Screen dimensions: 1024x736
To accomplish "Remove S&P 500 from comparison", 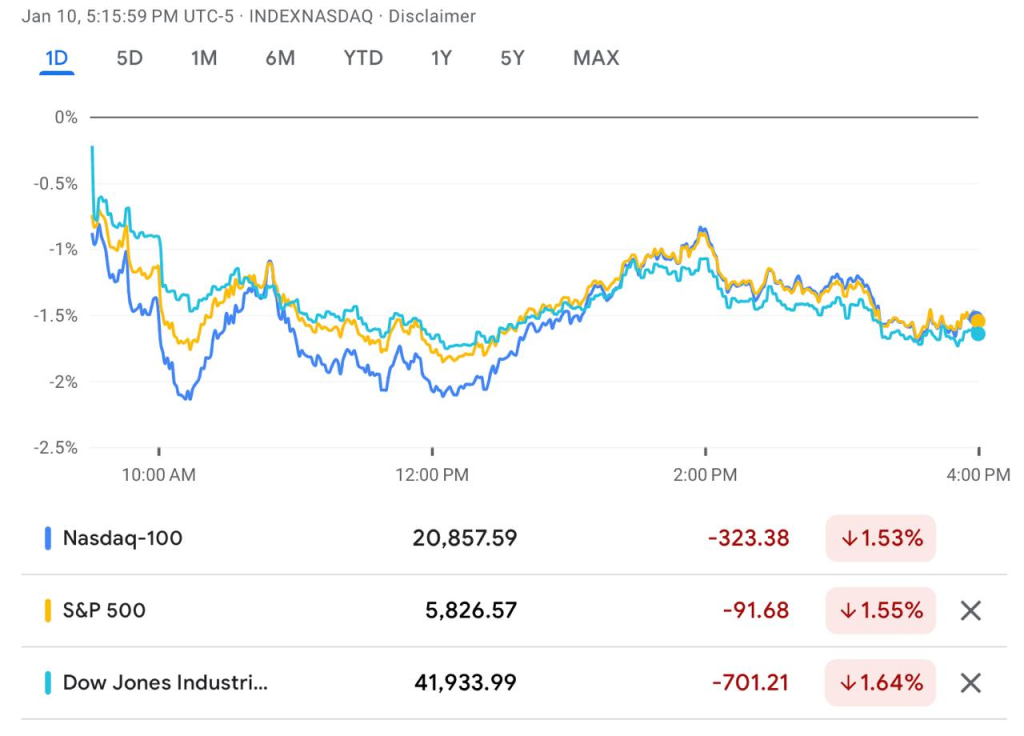I will click(x=970, y=610).
